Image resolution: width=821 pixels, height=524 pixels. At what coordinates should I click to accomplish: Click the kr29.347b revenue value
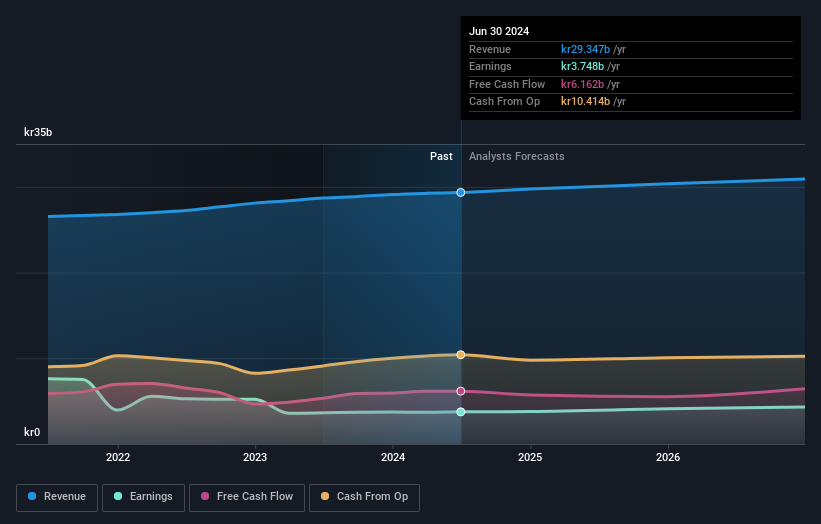click(x=585, y=49)
